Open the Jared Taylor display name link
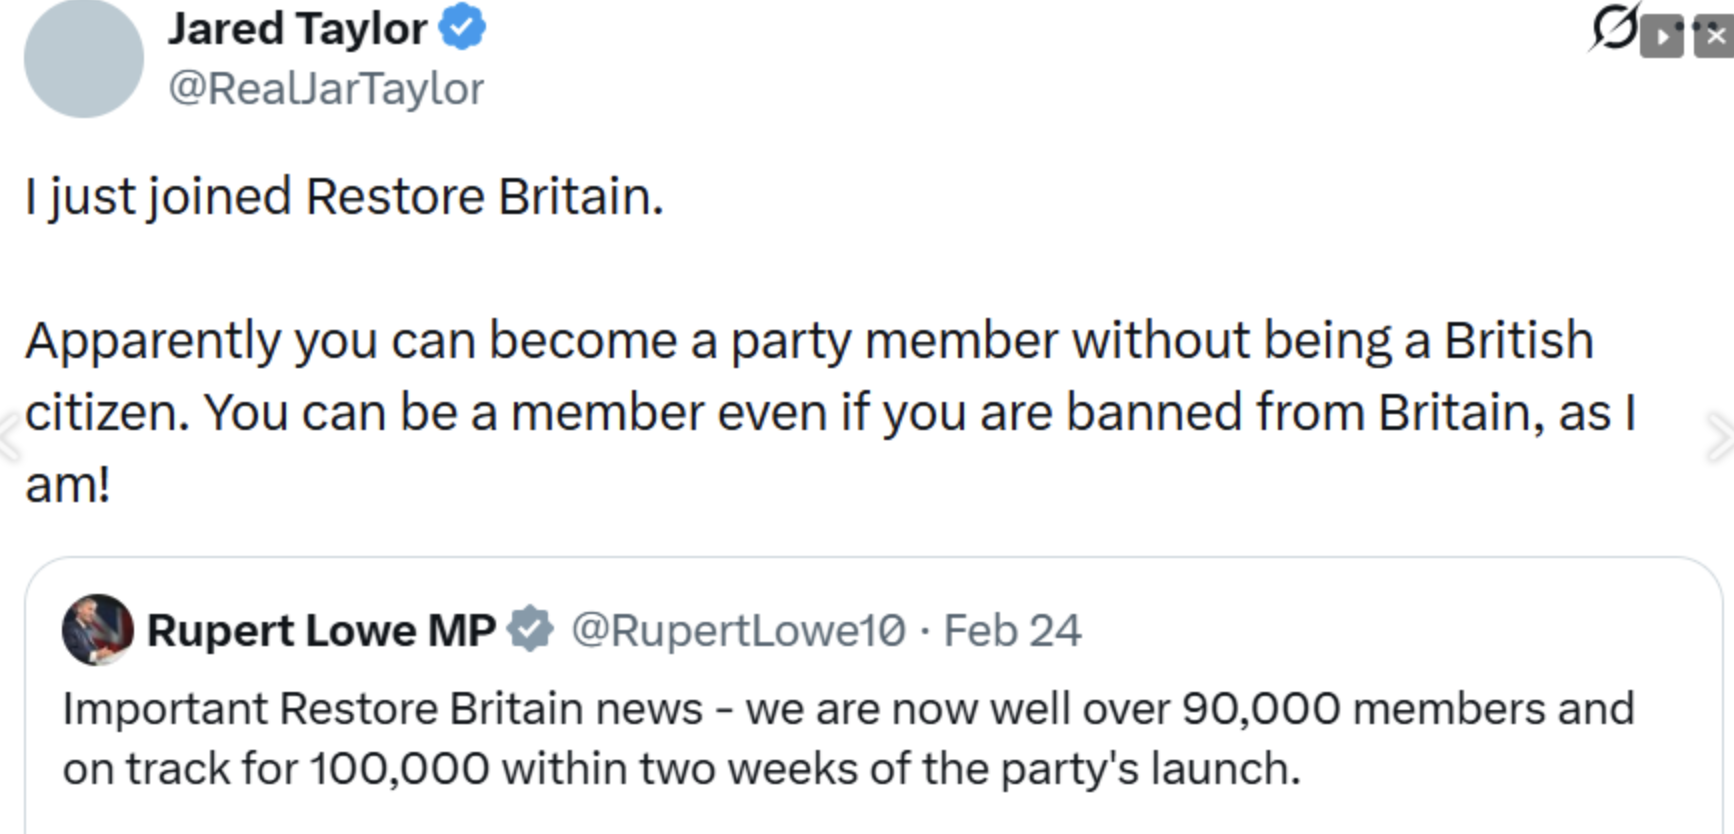The image size is (1734, 834). [297, 28]
